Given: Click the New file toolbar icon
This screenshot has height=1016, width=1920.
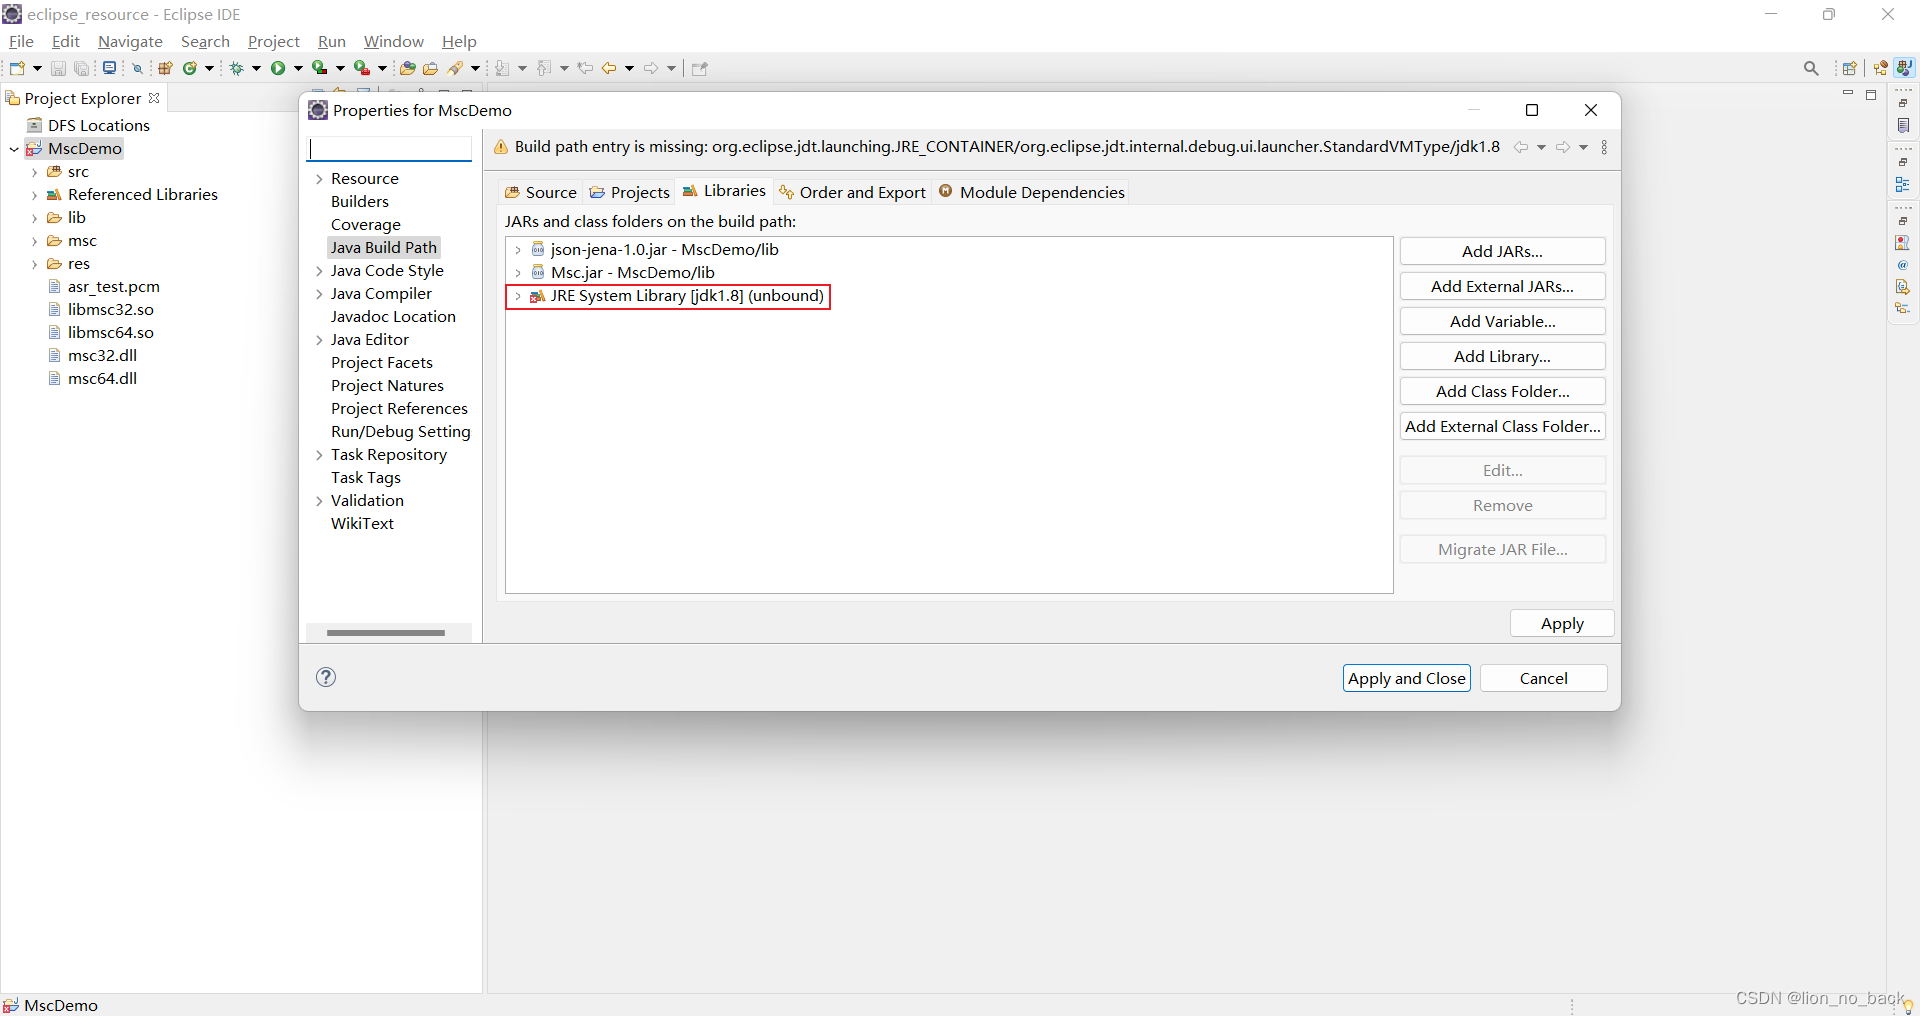Looking at the screenshot, I should pyautogui.click(x=17, y=68).
